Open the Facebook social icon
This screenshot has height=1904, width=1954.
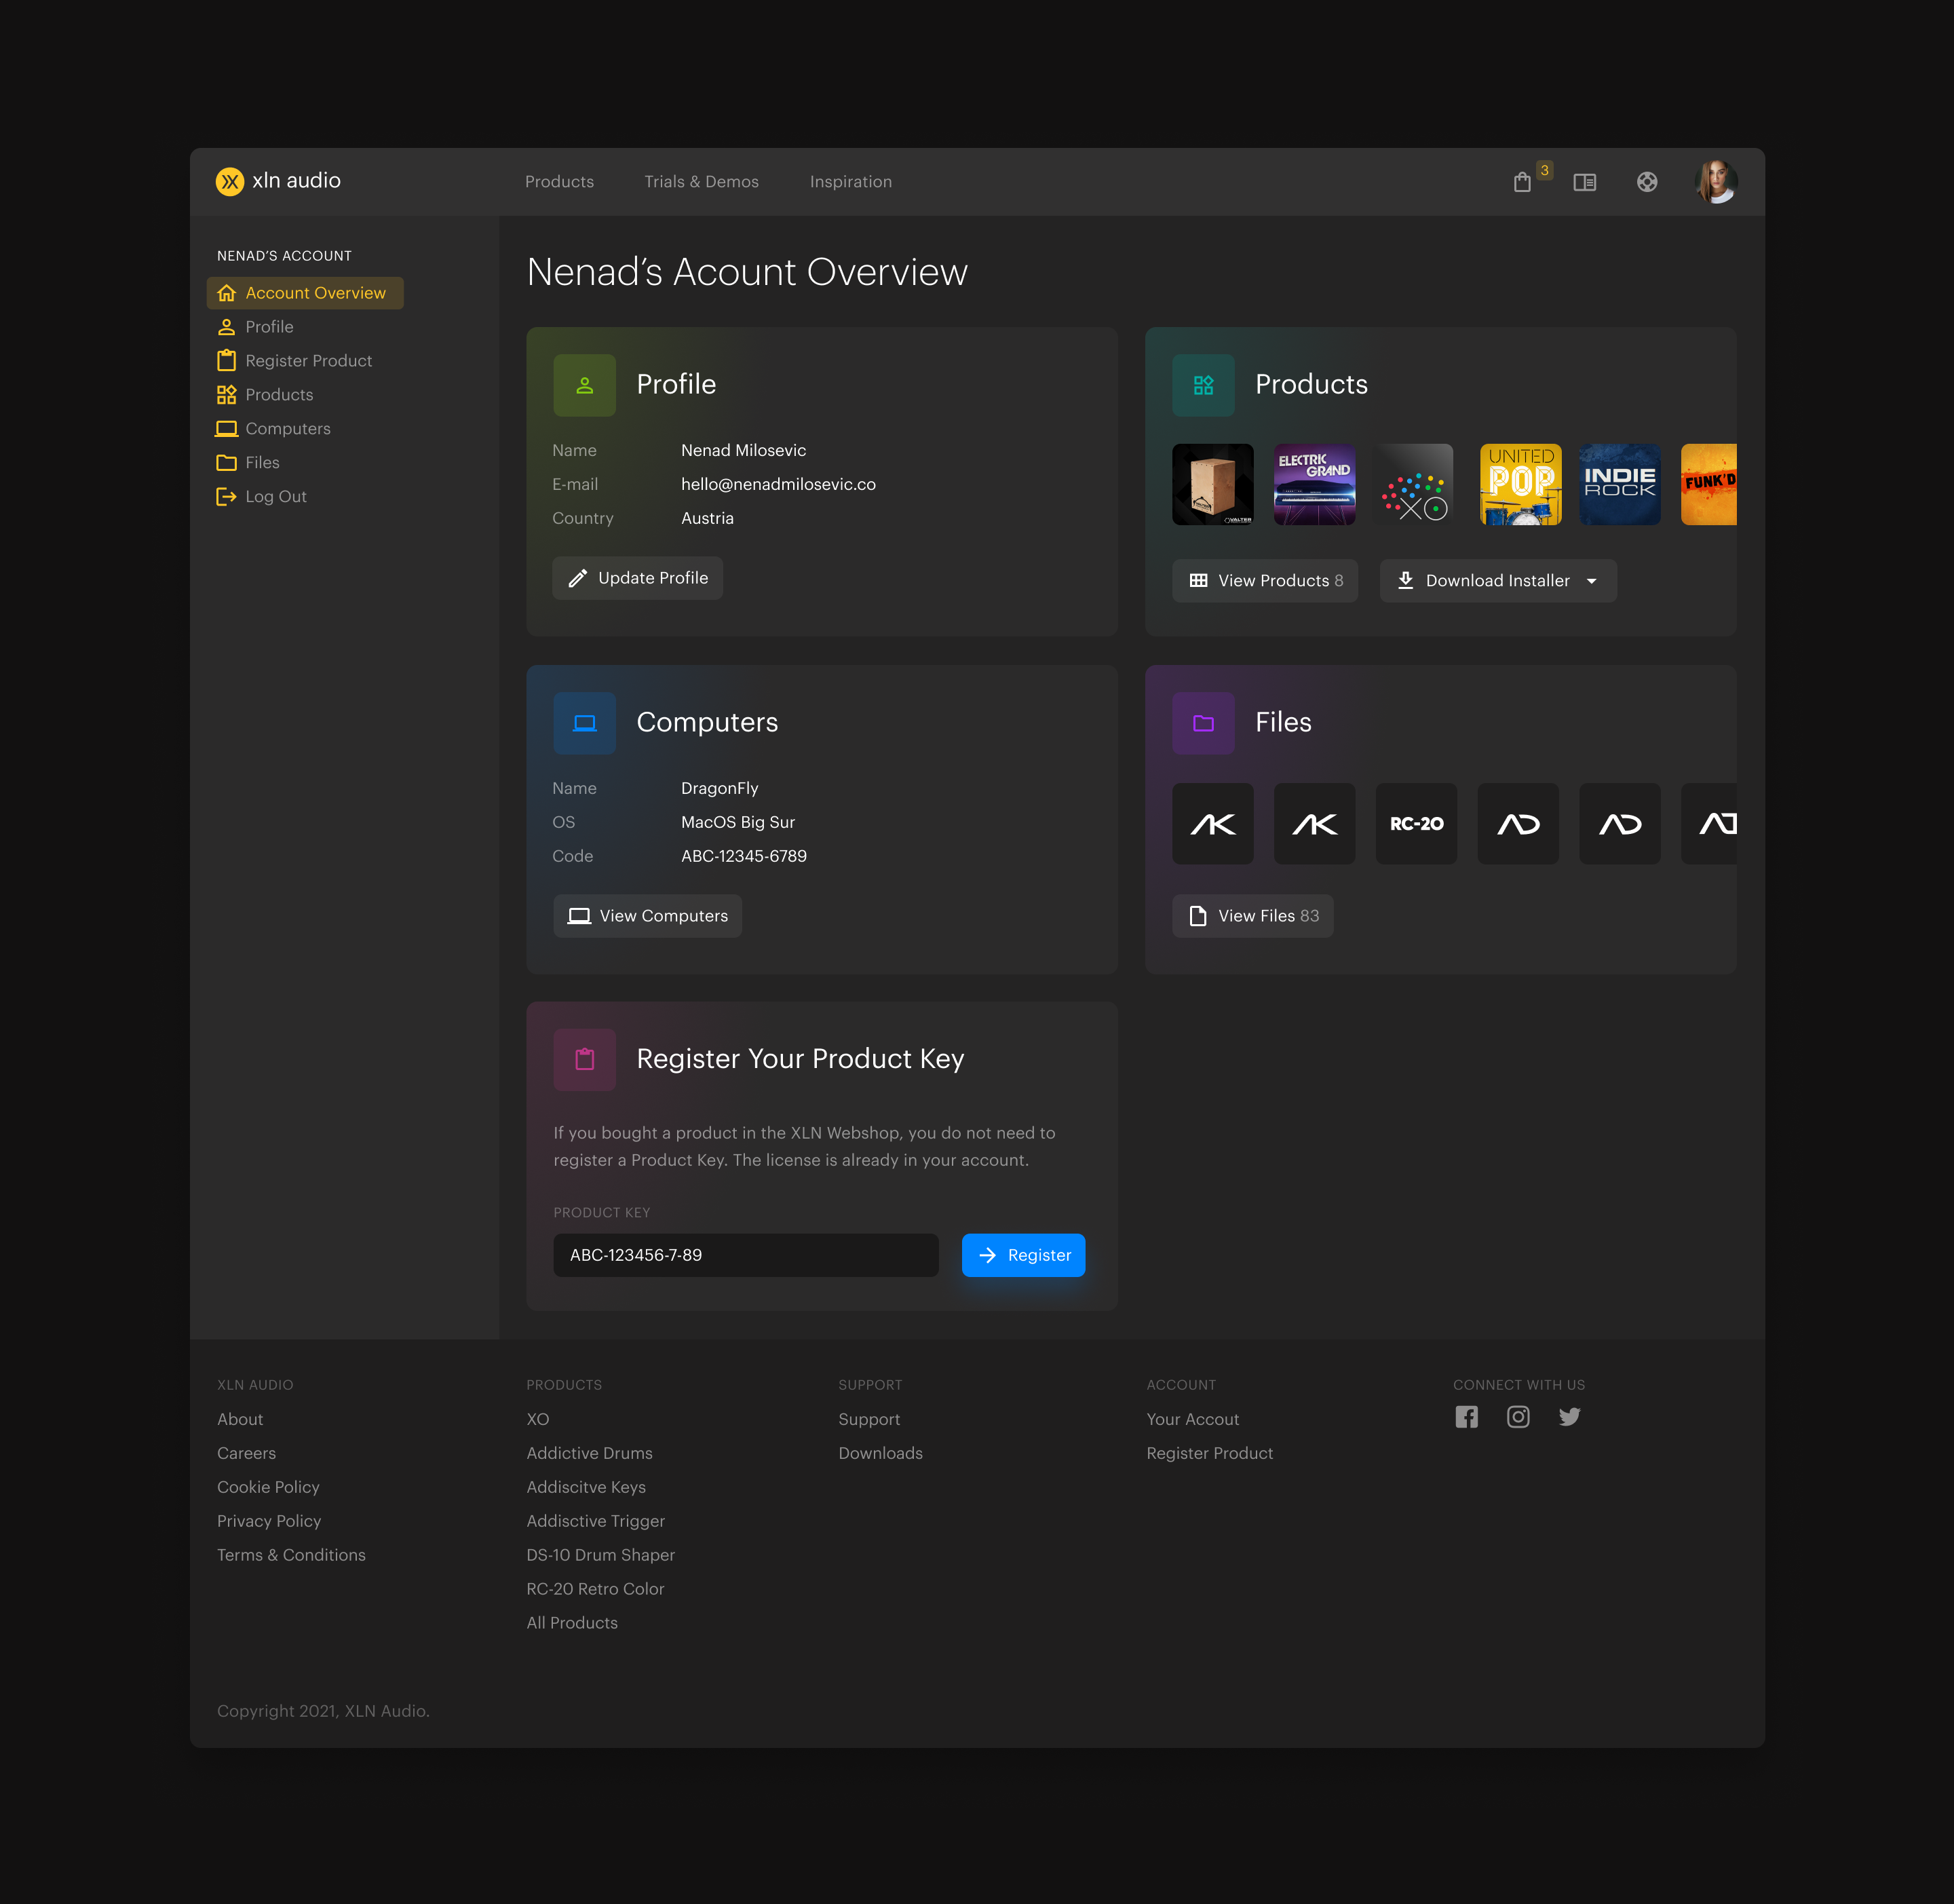(1466, 1417)
